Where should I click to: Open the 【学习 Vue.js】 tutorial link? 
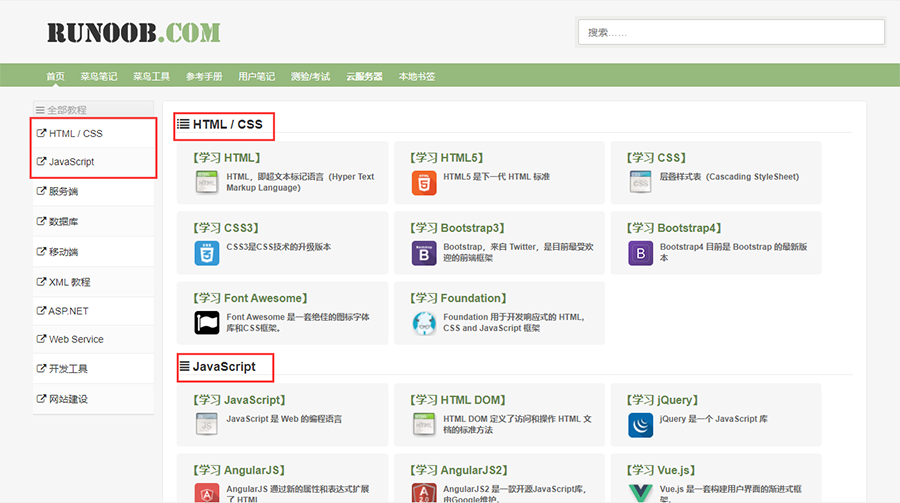point(661,470)
